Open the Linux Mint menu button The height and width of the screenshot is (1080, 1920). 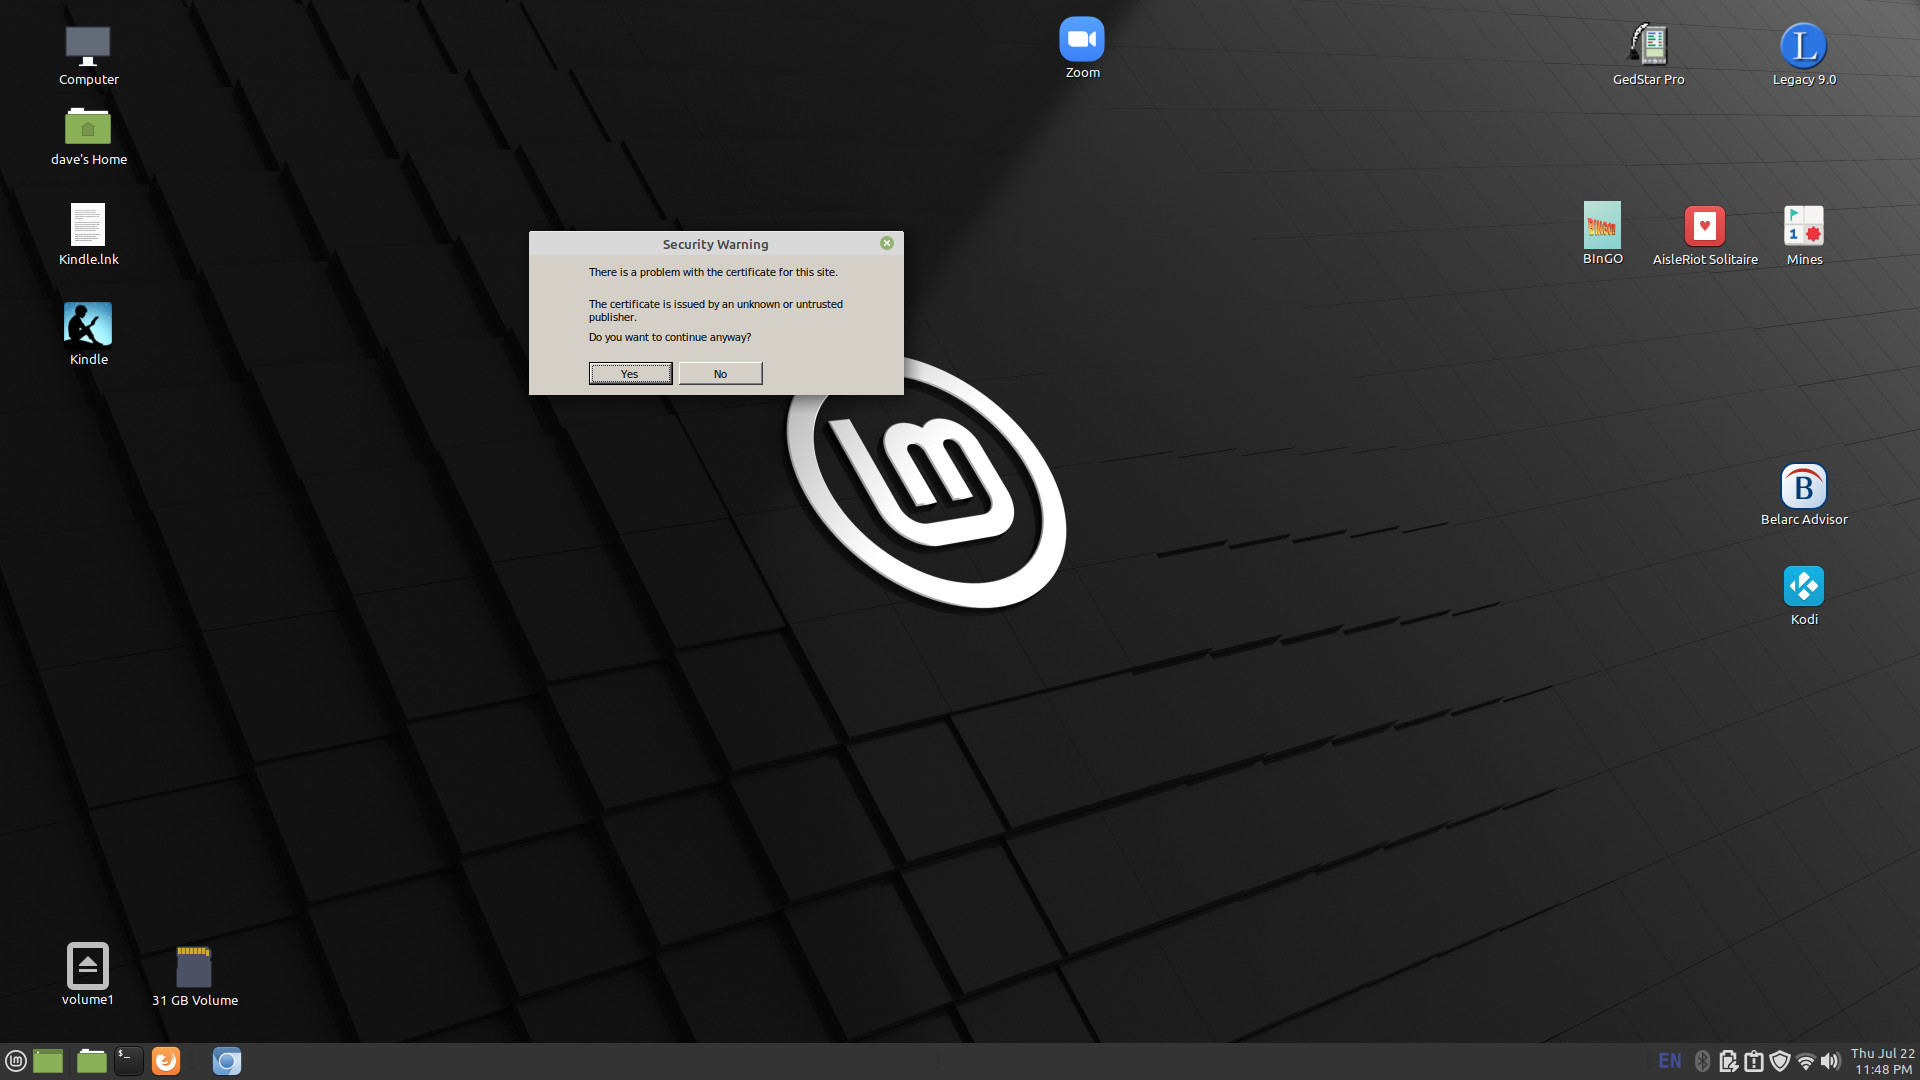pyautogui.click(x=16, y=1061)
